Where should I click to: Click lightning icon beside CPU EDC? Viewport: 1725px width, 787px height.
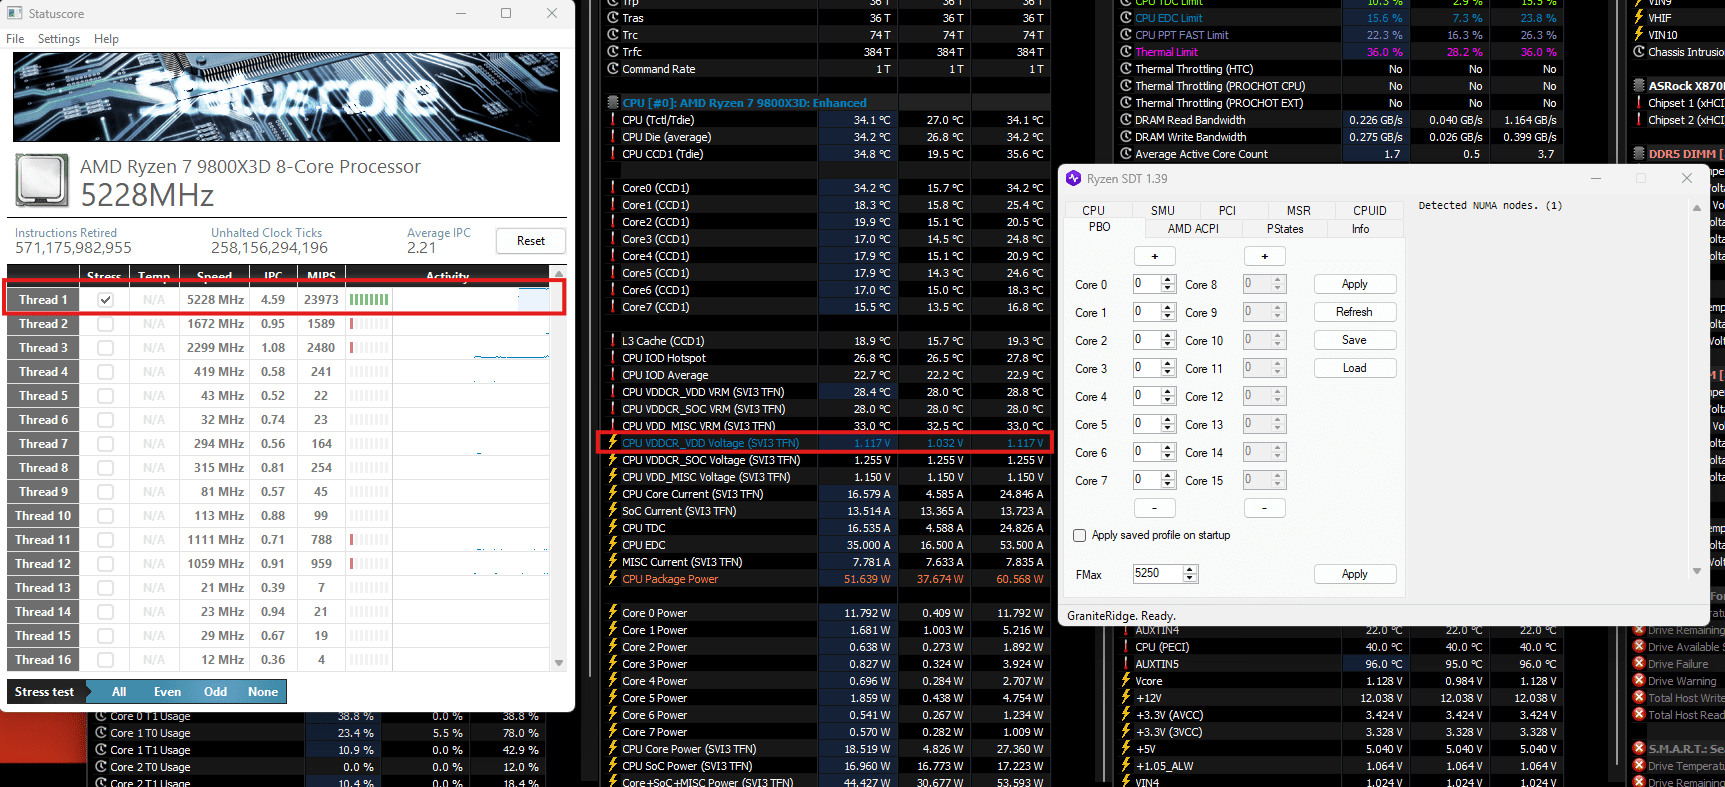tap(613, 545)
